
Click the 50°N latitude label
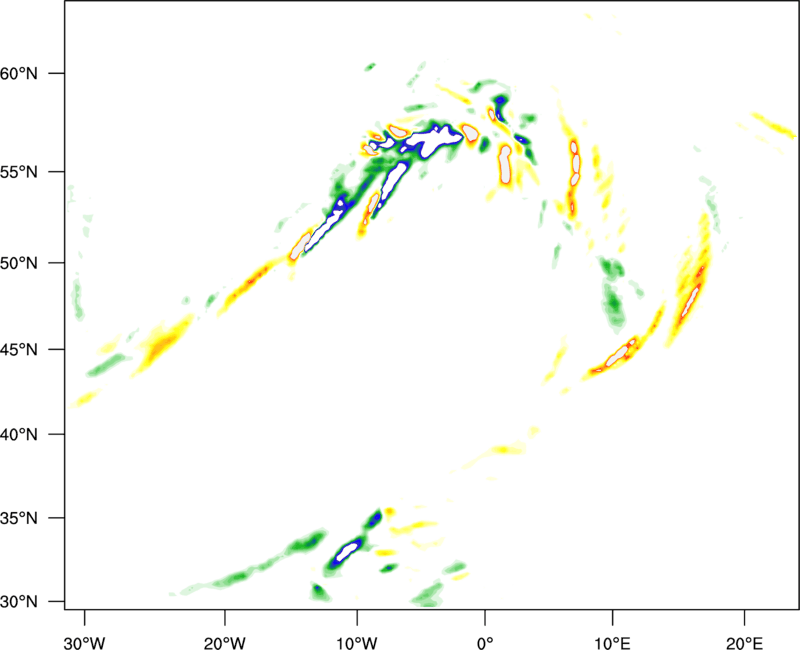point(19,263)
